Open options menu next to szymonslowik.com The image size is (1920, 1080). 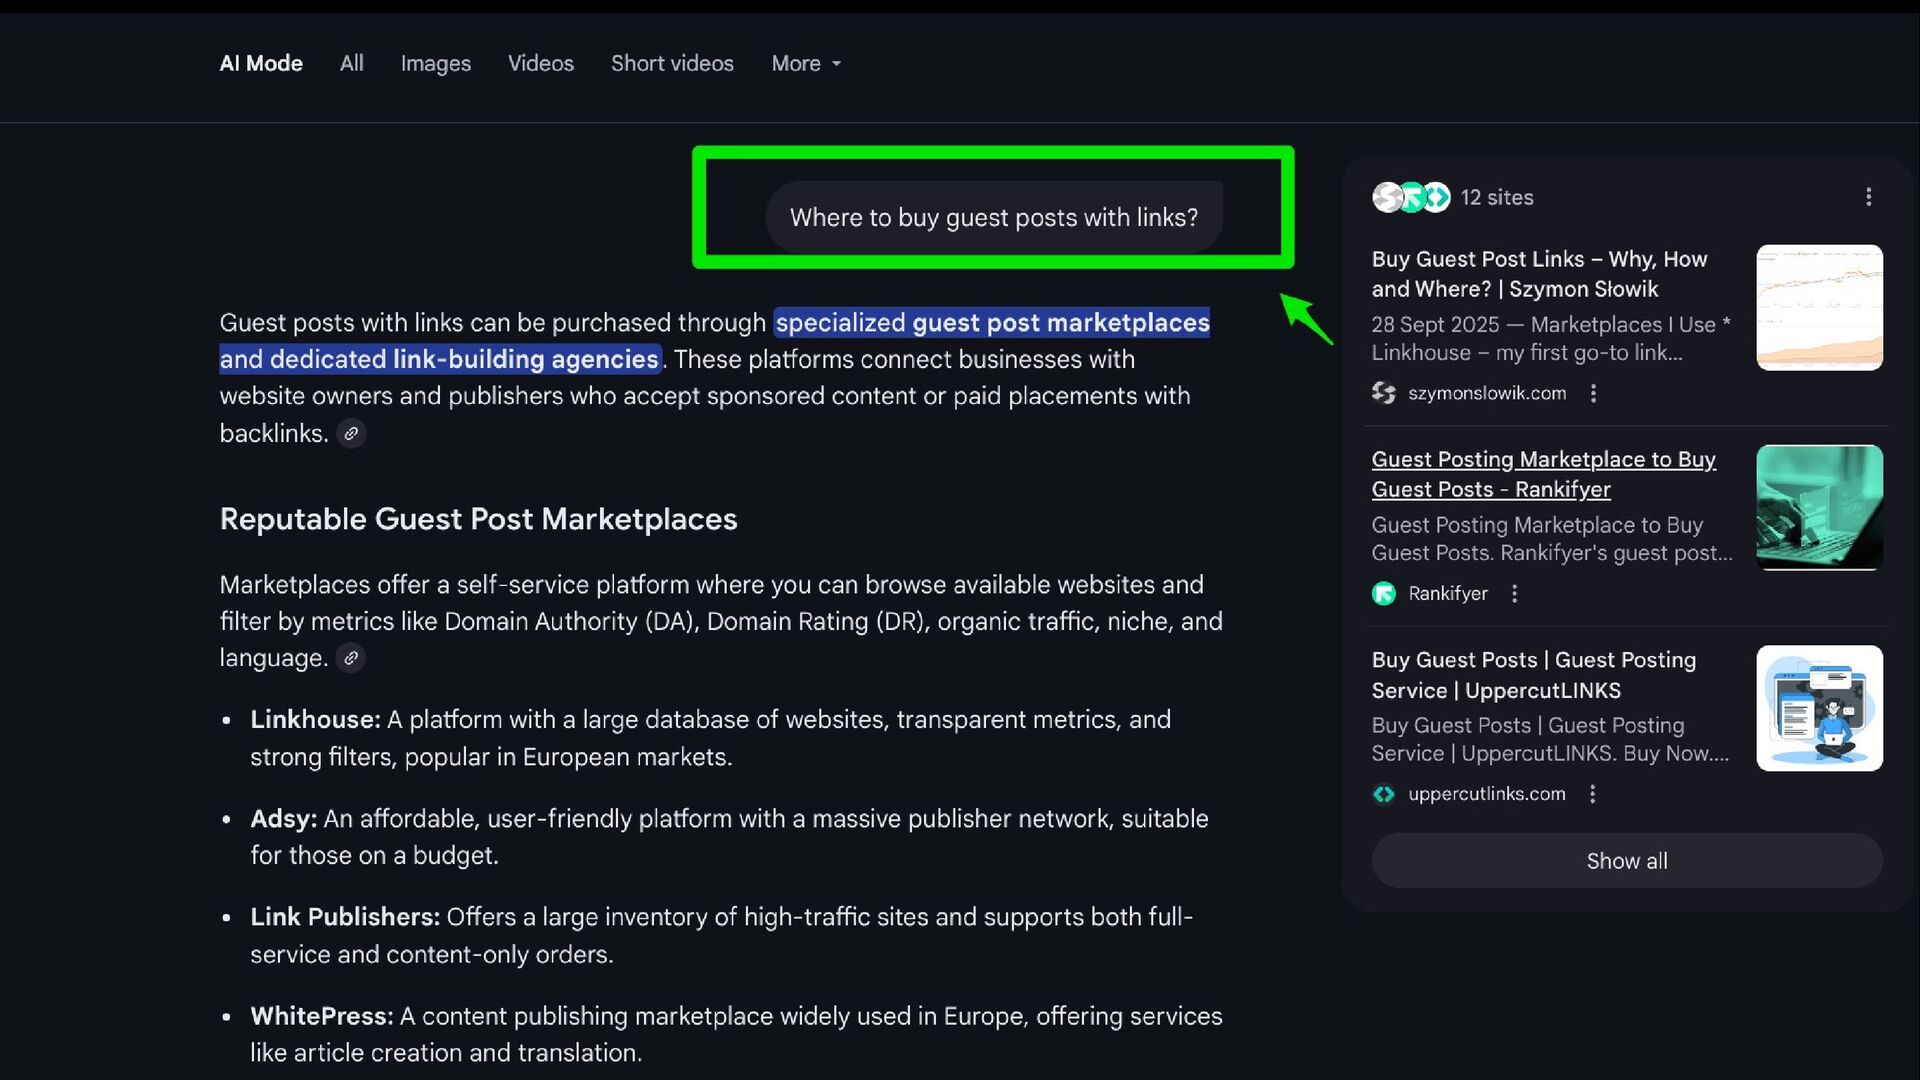pos(1593,394)
